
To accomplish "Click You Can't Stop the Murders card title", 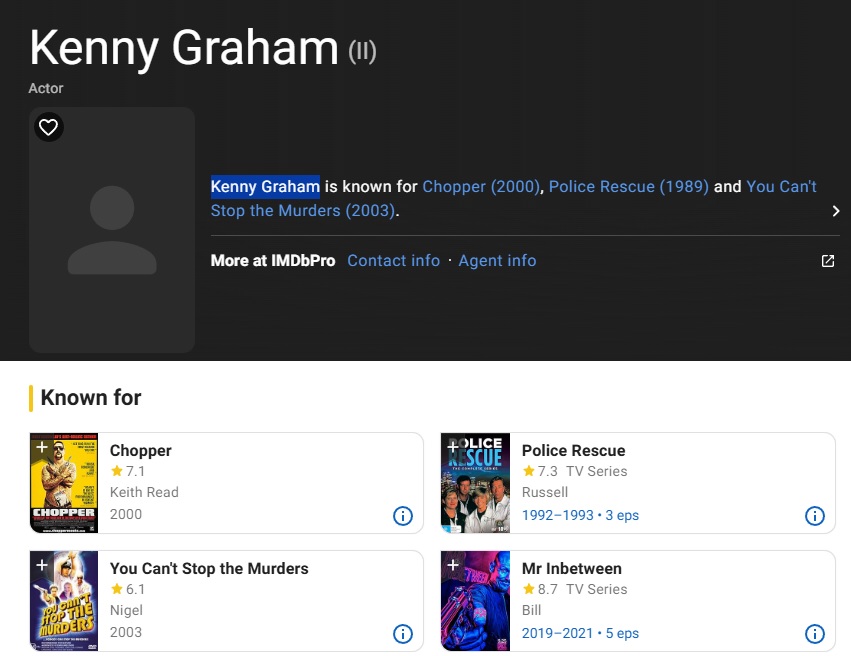I will pos(209,568).
